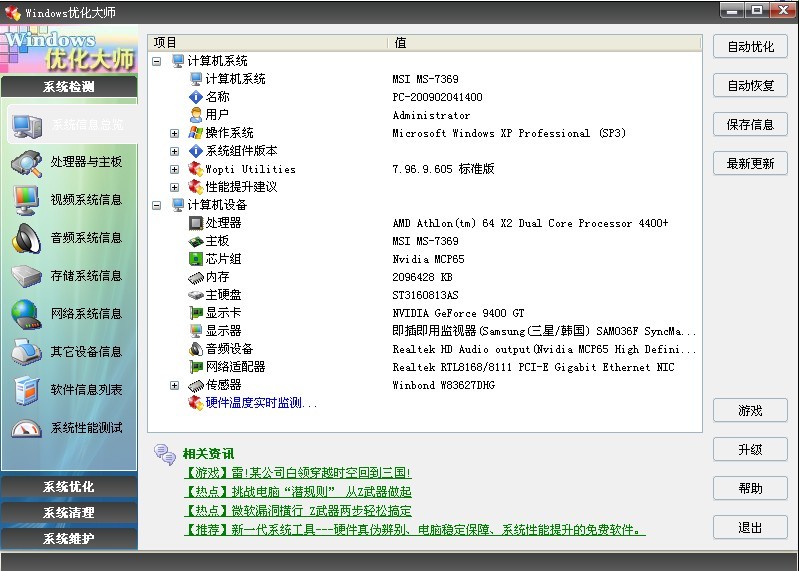Select the 'NVIDIA GeForce 9400 GT' value
799x571 pixels.
click(458, 313)
